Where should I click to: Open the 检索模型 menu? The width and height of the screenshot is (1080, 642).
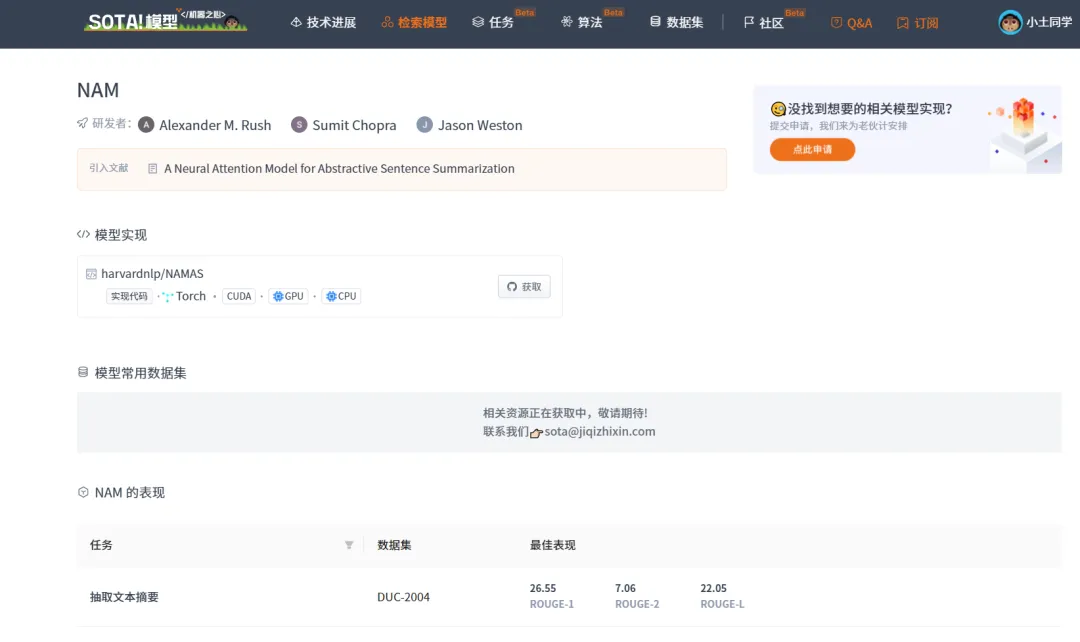tap(414, 23)
